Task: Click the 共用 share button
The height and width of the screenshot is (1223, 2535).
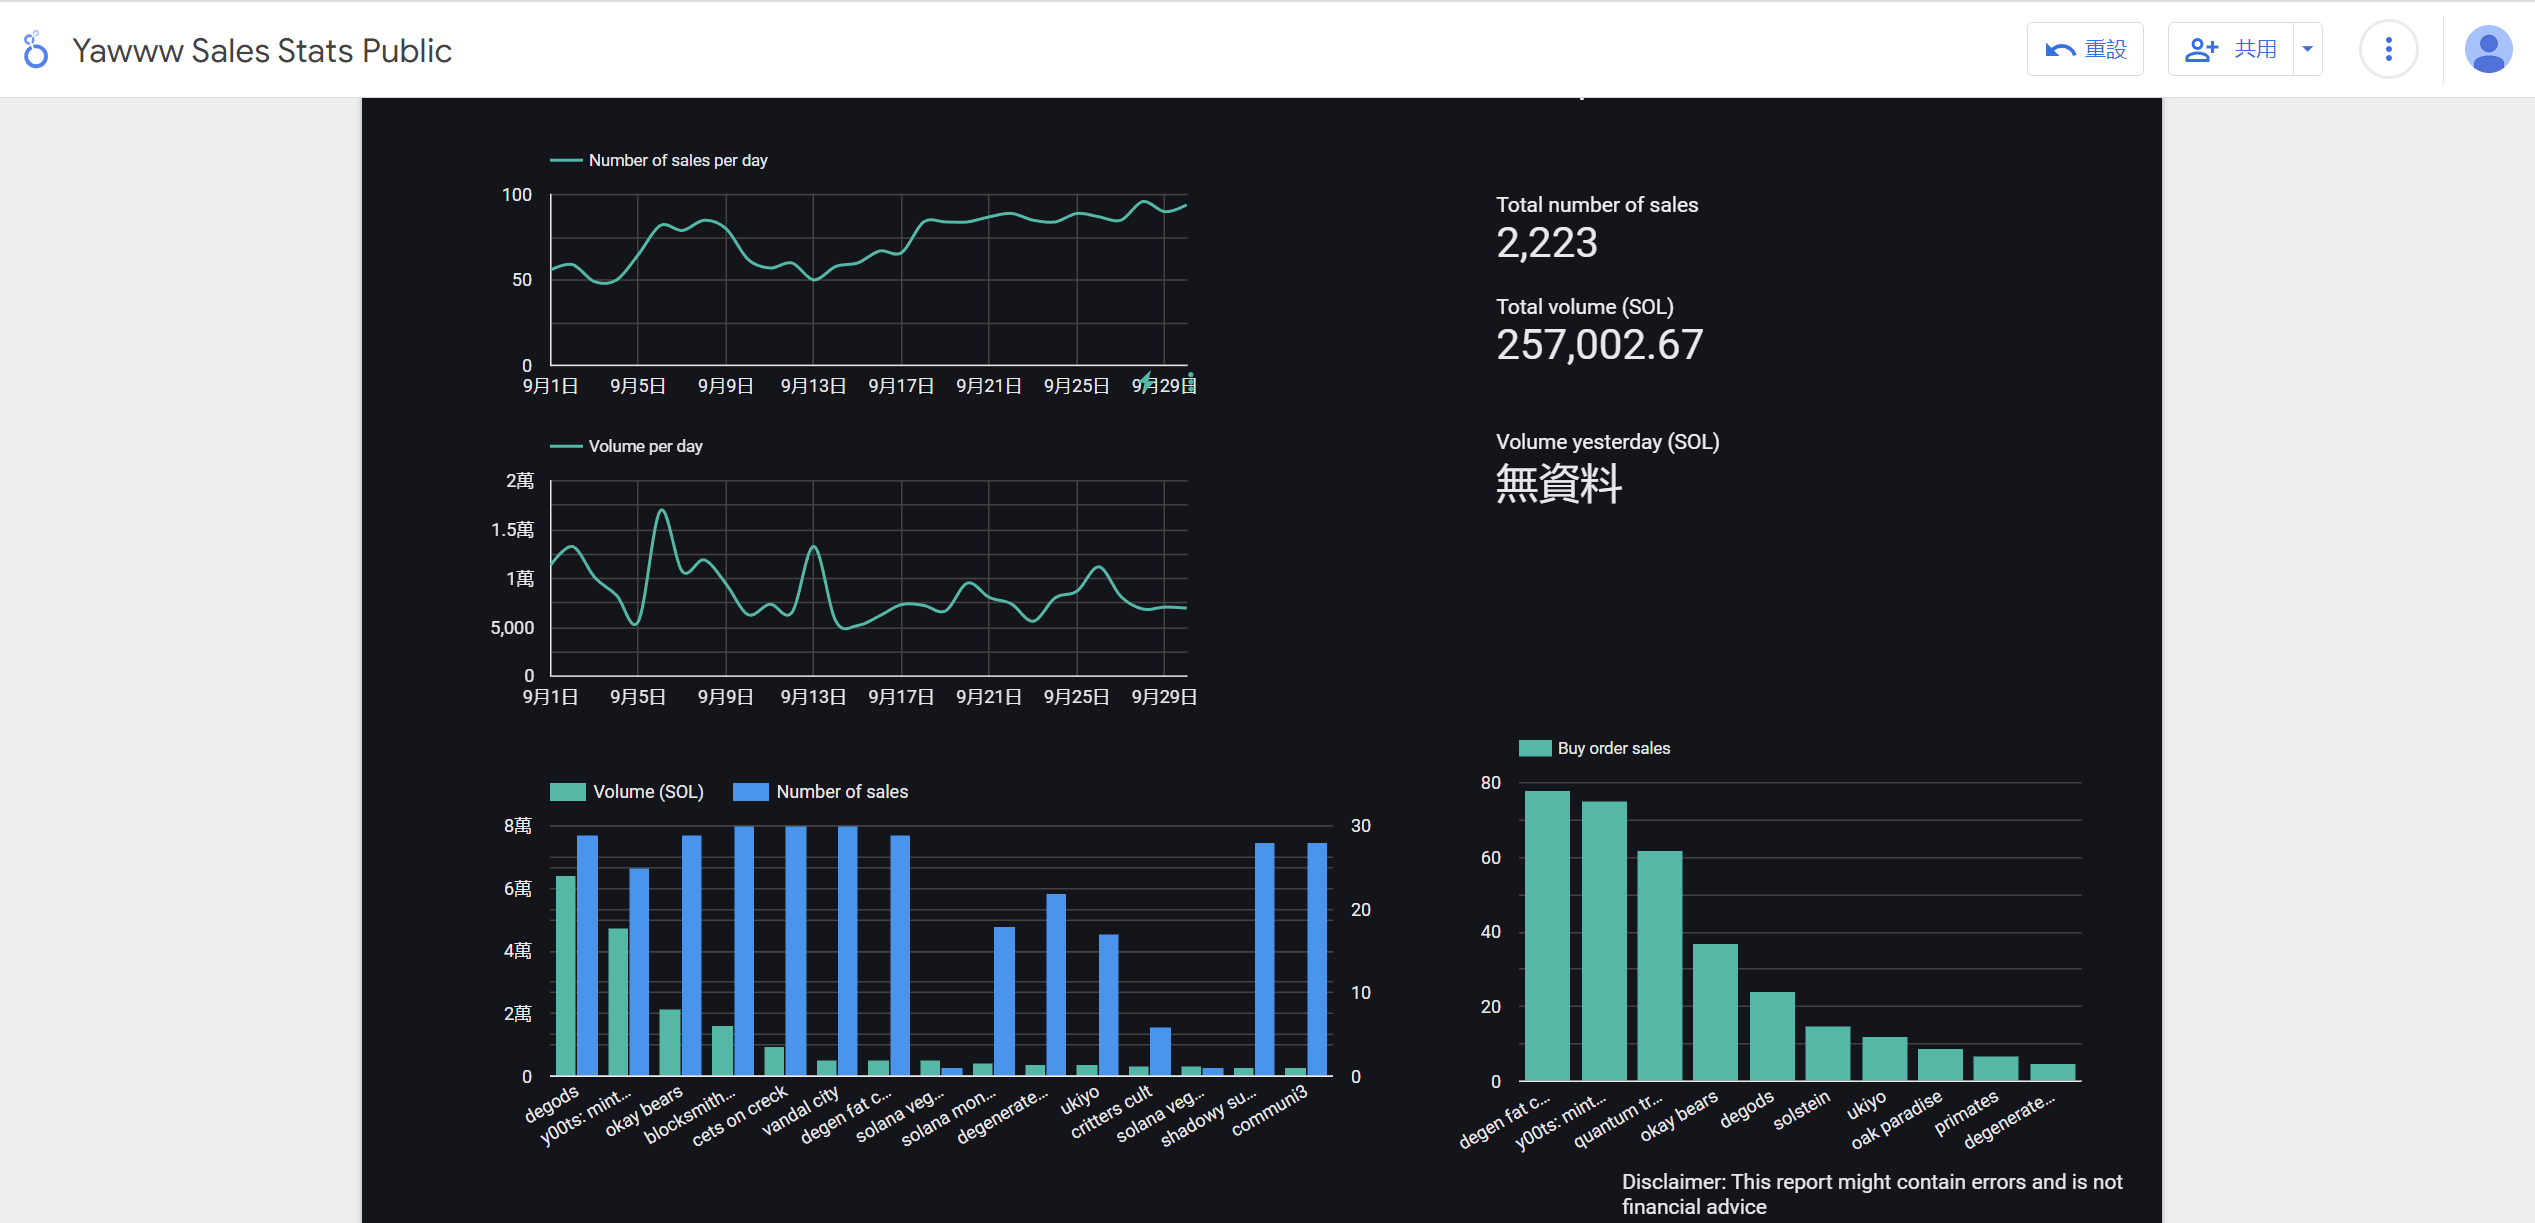Action: (2231, 50)
